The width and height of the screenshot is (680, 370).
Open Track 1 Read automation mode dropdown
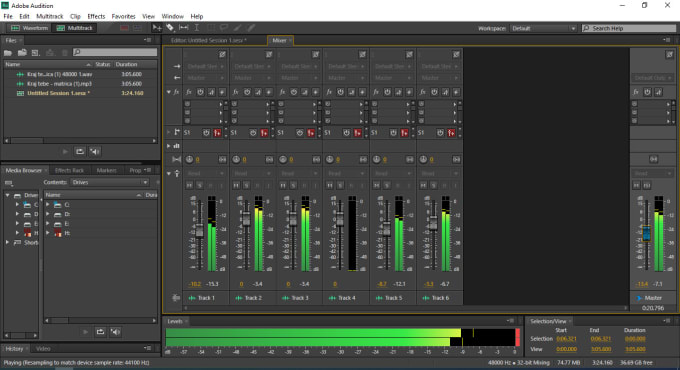tap(206, 174)
